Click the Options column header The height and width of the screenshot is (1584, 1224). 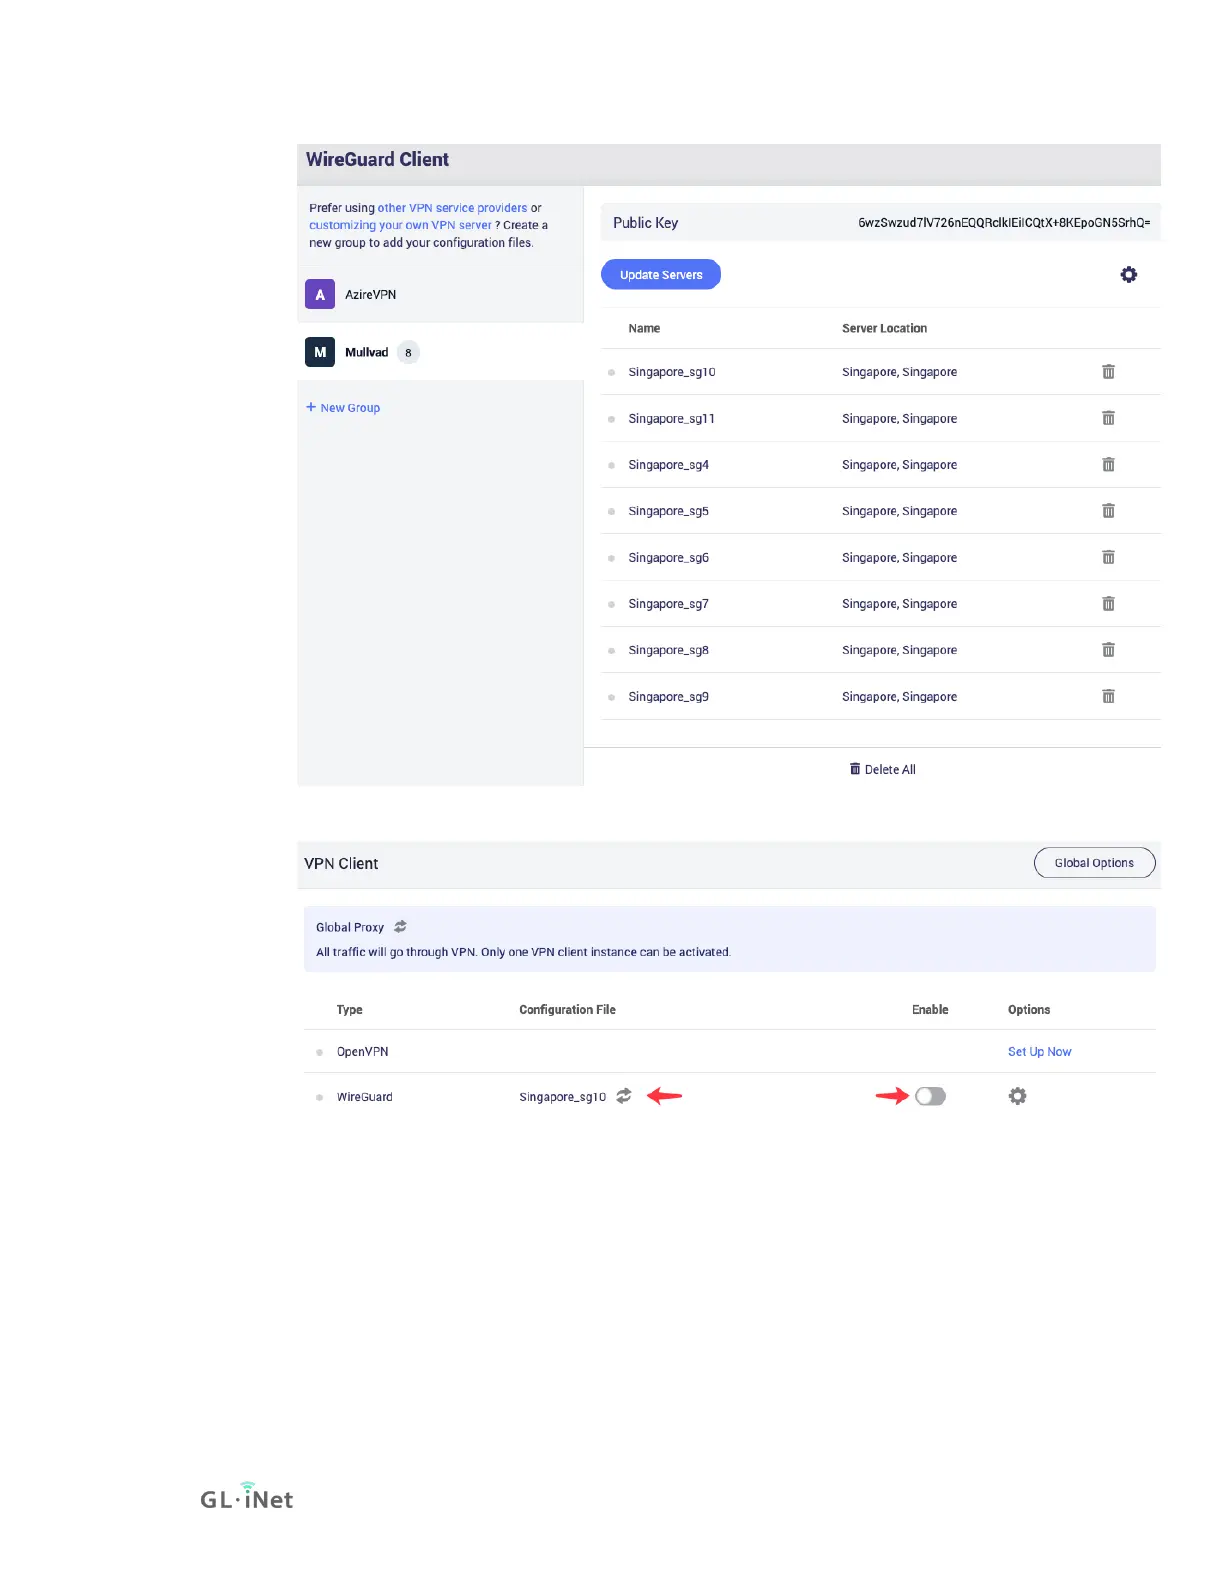point(1029,1010)
